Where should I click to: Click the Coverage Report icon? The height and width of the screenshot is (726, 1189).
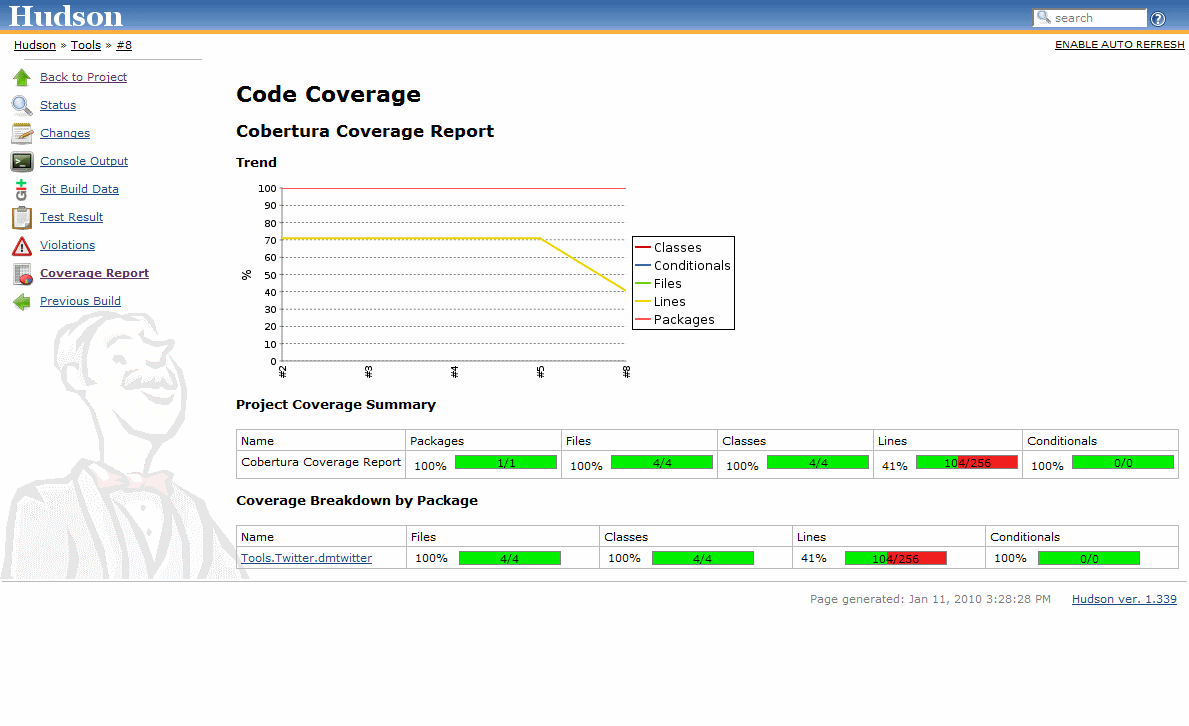tap(23, 274)
